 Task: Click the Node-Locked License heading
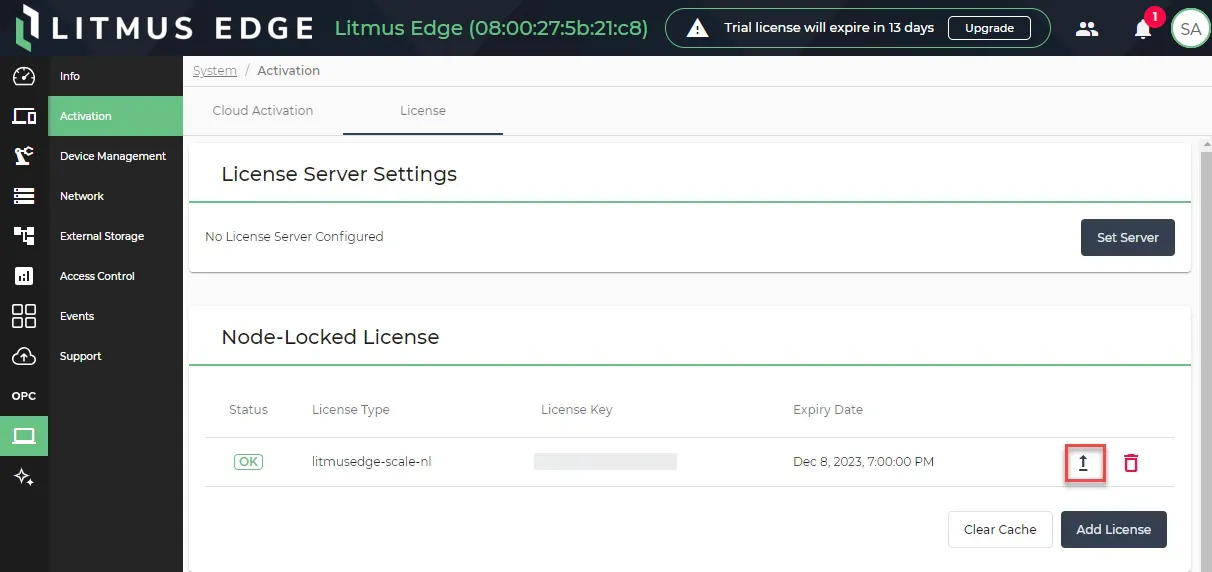click(x=330, y=337)
